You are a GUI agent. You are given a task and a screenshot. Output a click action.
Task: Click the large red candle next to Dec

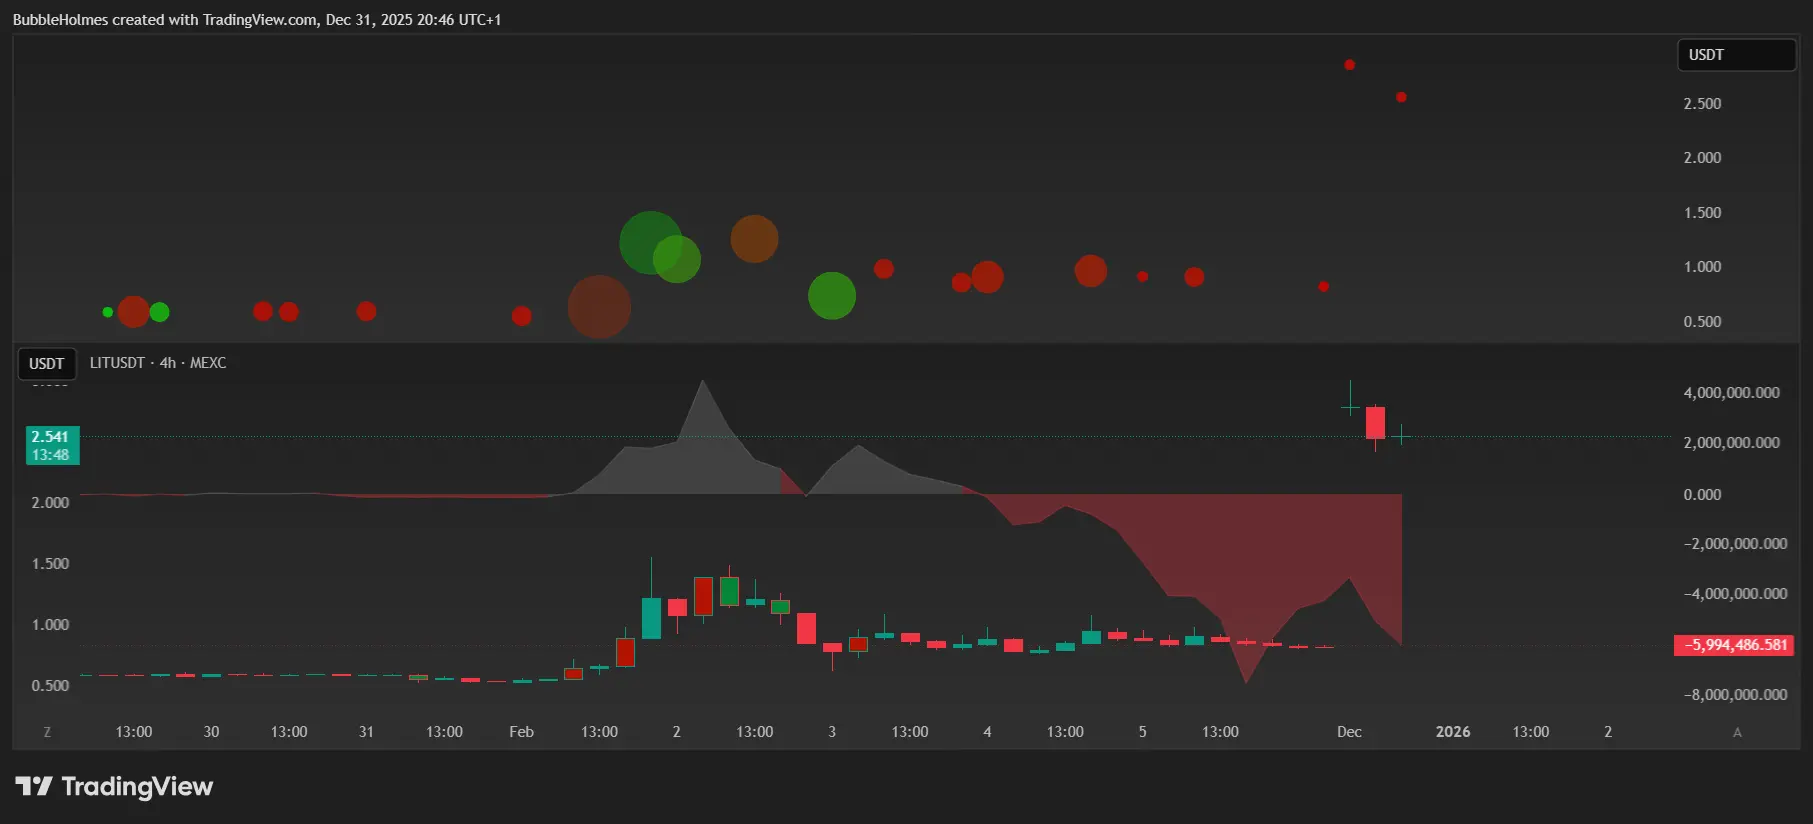[x=1376, y=423]
